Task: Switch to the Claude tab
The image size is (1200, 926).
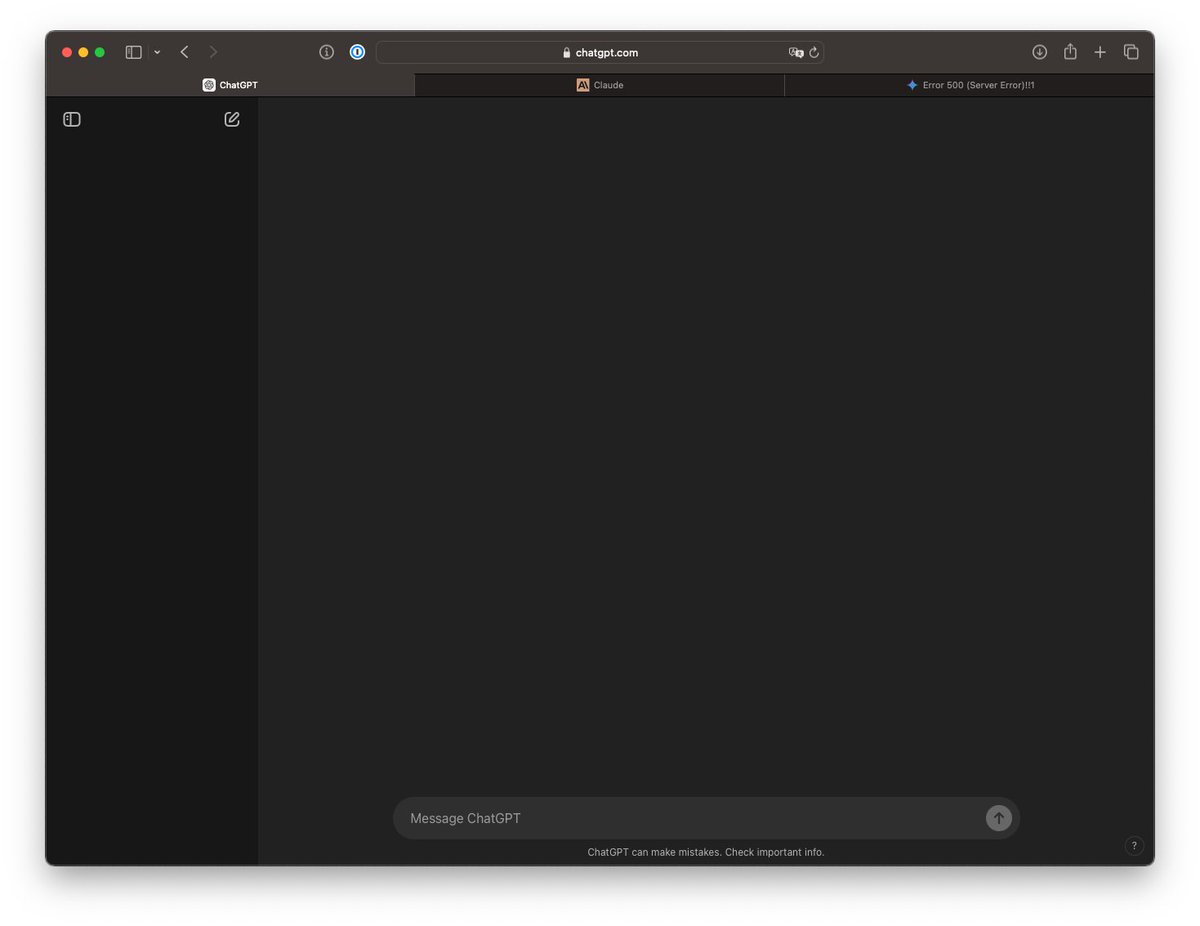Action: pos(600,85)
